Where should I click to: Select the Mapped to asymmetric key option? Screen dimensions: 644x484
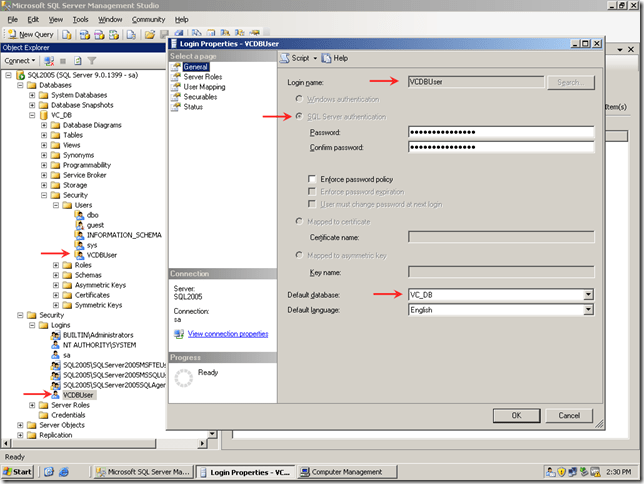point(300,255)
